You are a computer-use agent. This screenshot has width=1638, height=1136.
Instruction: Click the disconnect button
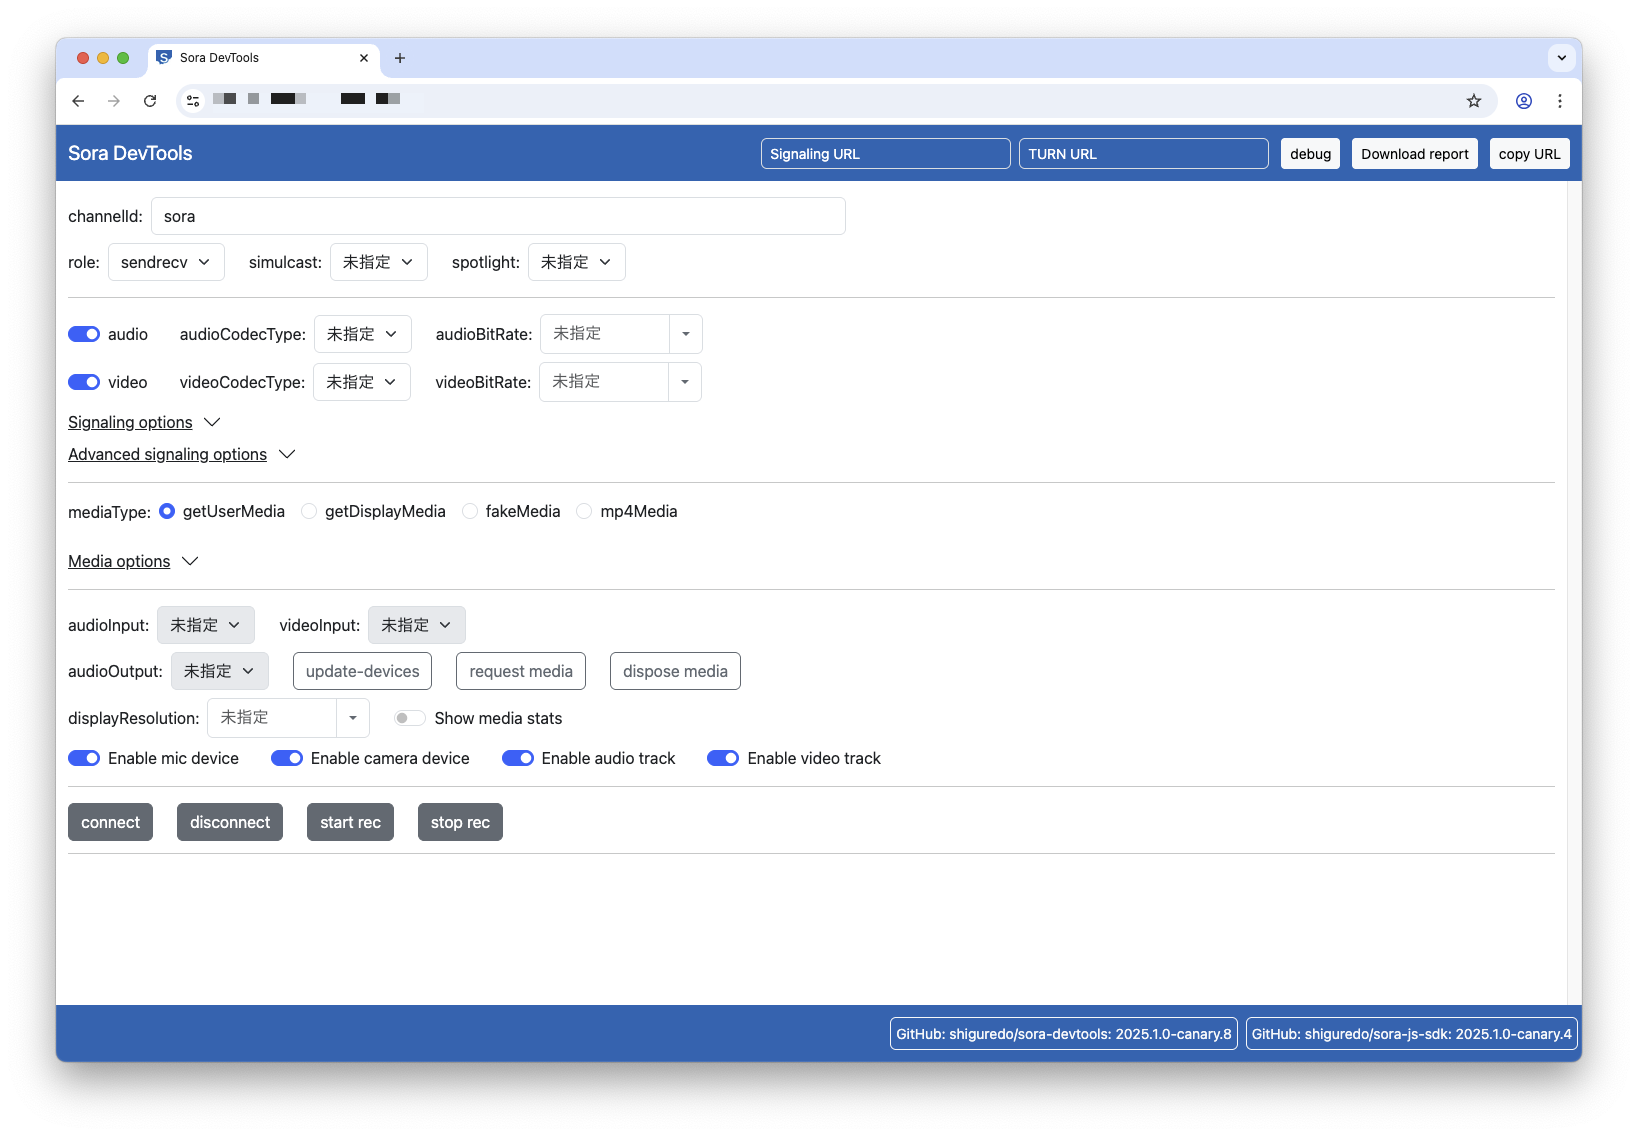click(230, 822)
